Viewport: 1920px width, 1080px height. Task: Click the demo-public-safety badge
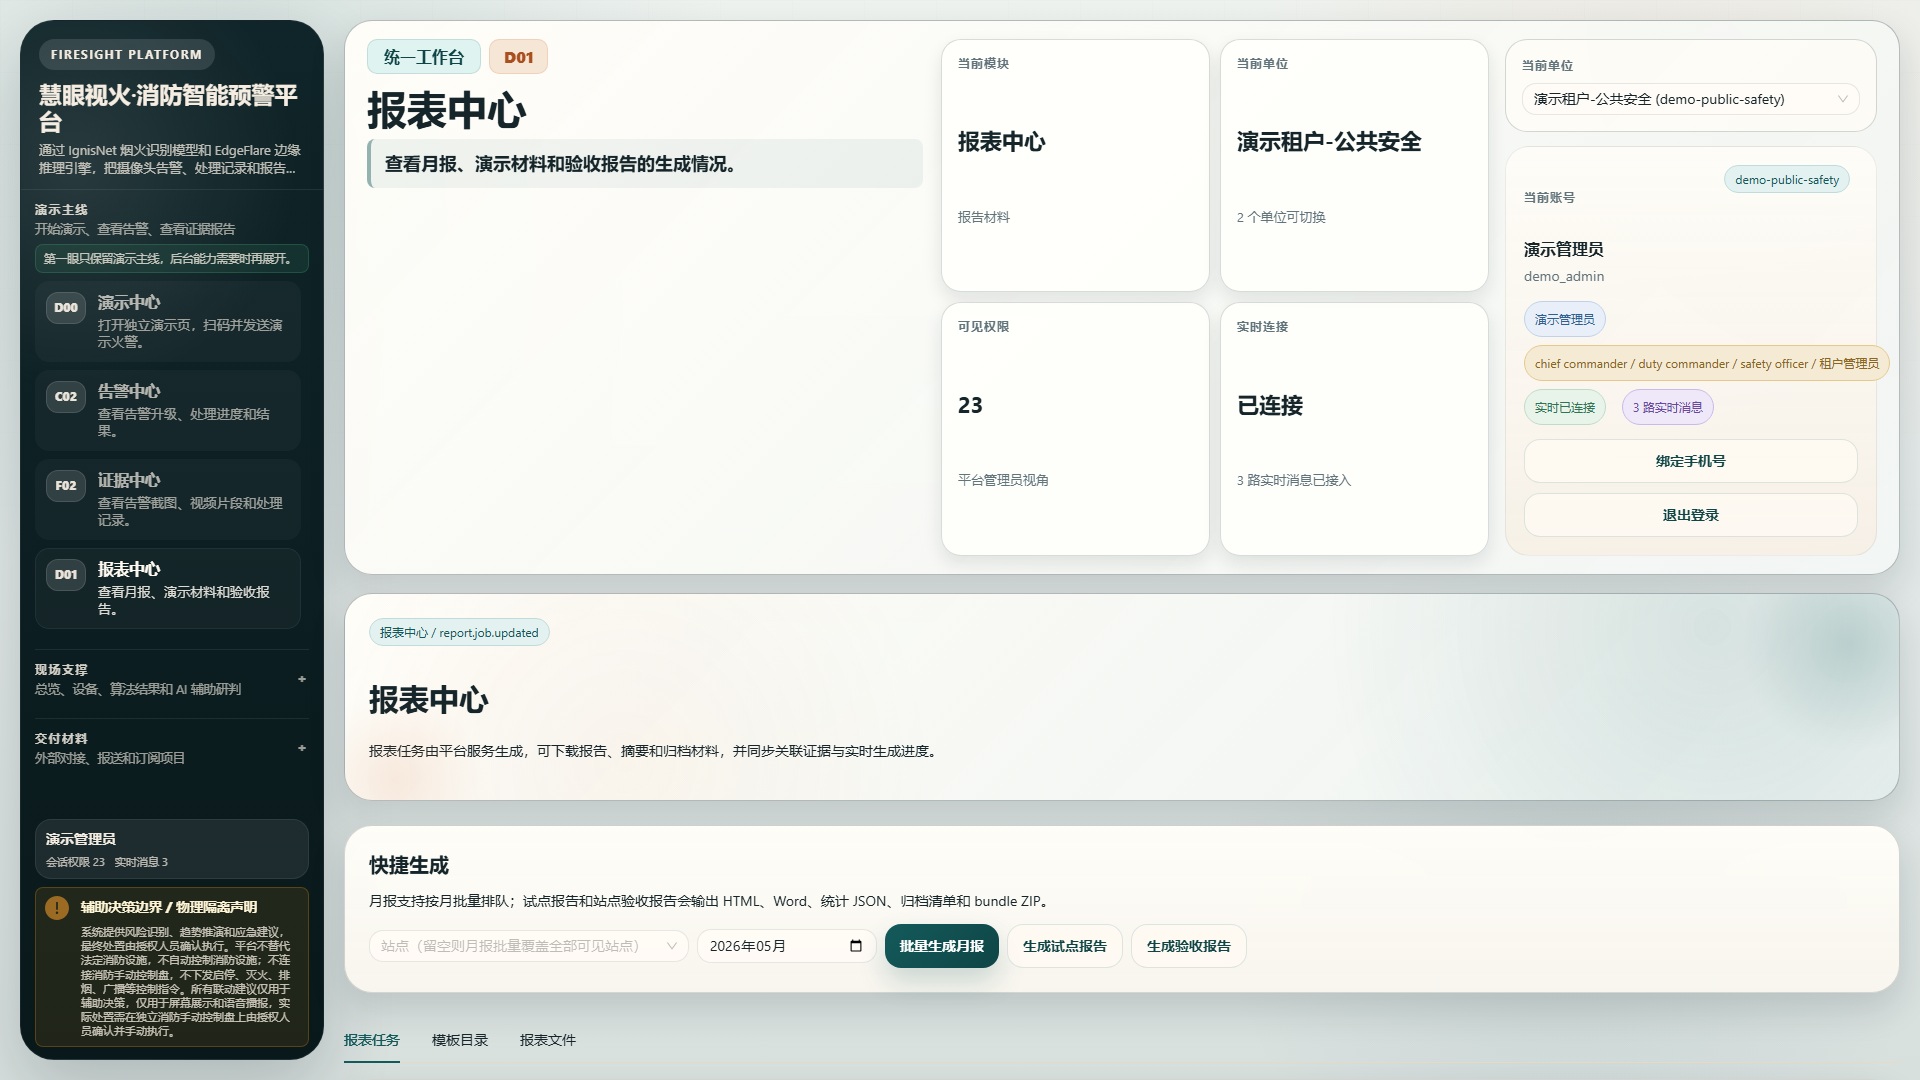click(1787, 180)
